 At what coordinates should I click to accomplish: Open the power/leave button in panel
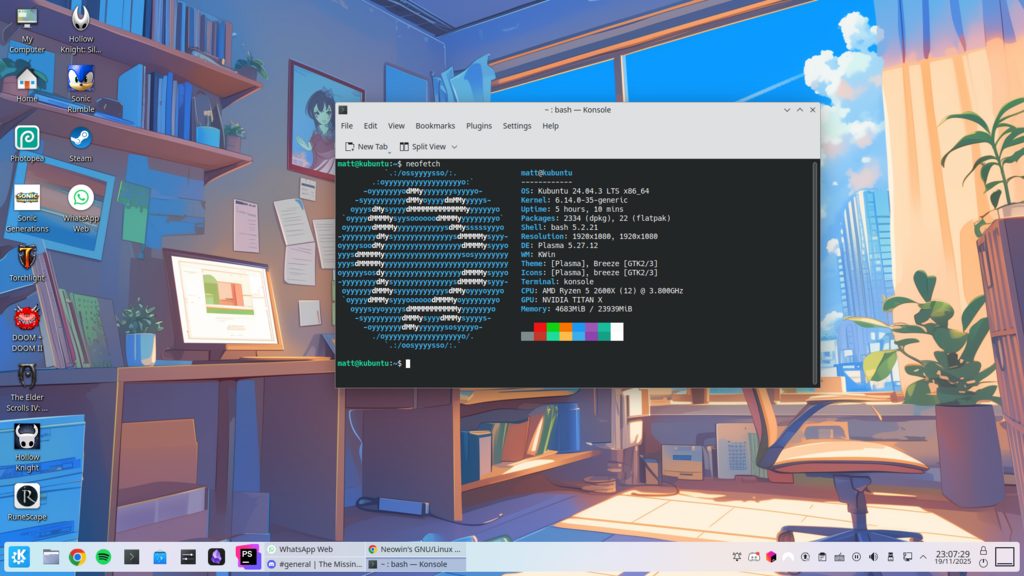click(x=983, y=563)
